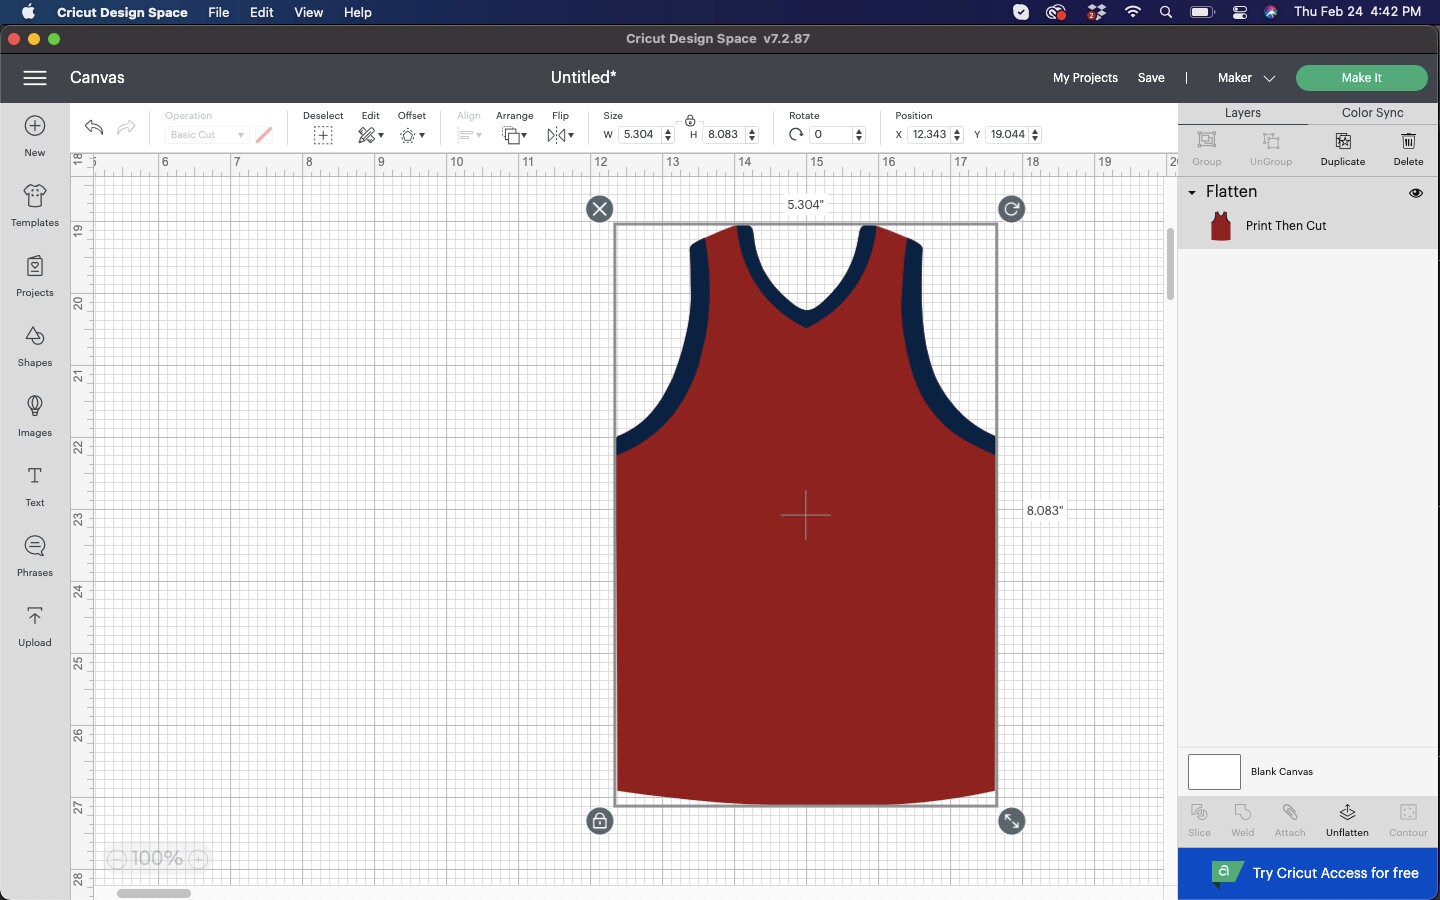The image size is (1440, 900).
Task: Toggle the size aspect ratio lock
Action: point(691,120)
